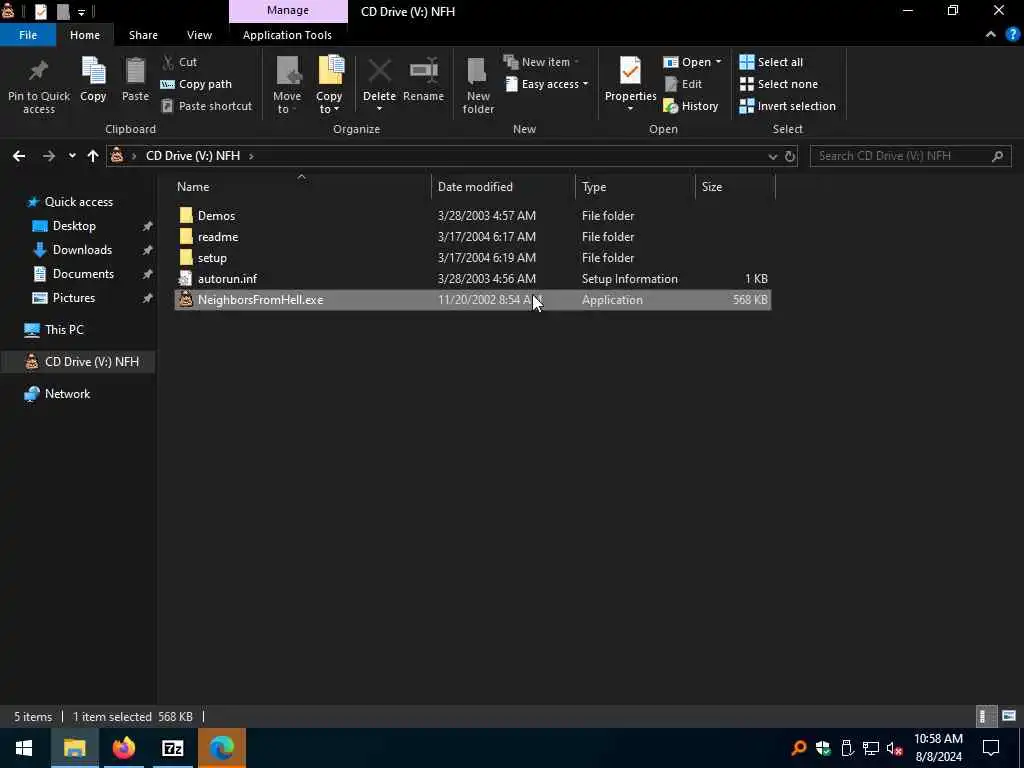Sort by the Size column header
This screenshot has width=1024, height=768.
coord(735,187)
